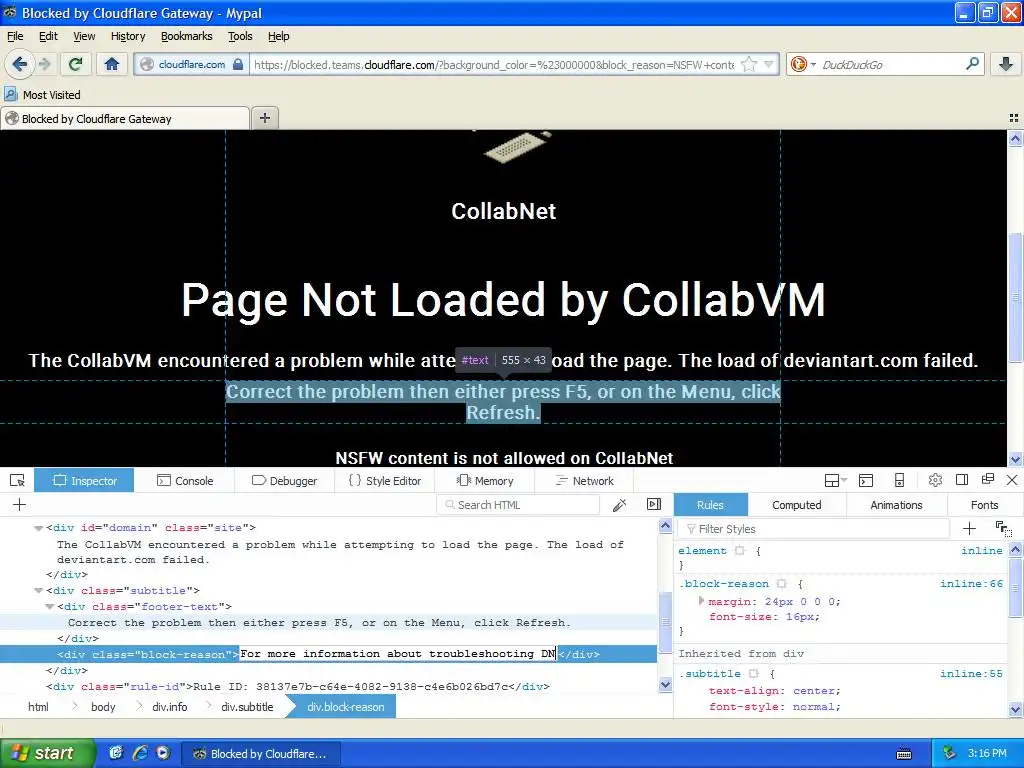This screenshot has height=768, width=1024.
Task: Open the inline:55 source link
Action: (x=971, y=673)
